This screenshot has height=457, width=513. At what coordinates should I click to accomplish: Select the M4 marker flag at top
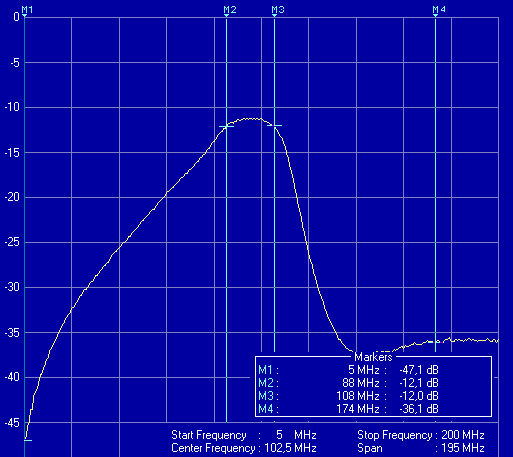point(439,10)
